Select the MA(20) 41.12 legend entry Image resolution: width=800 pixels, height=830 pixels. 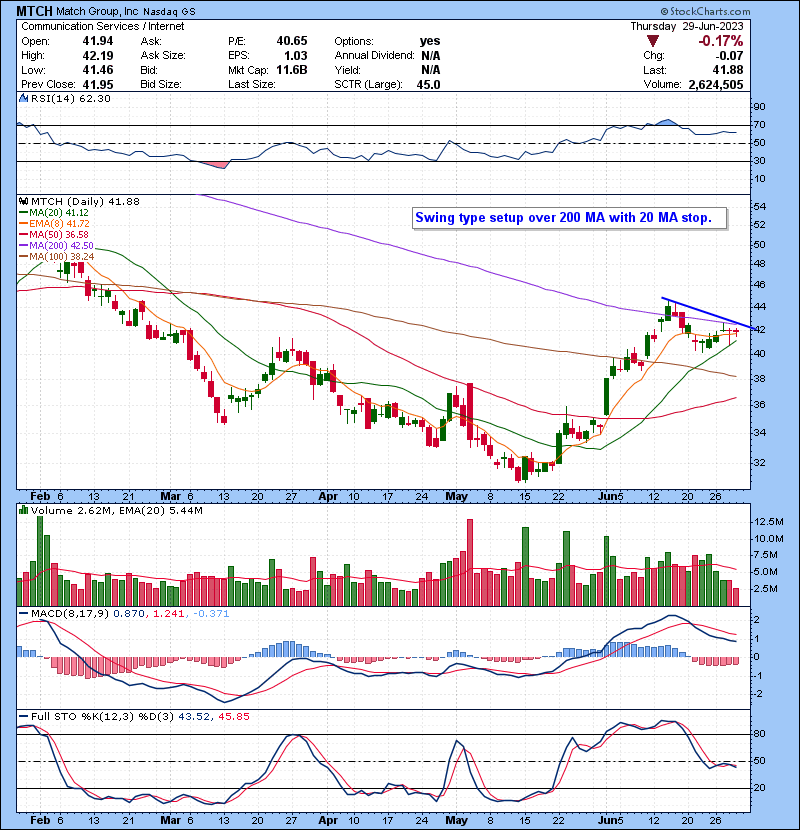coord(54,212)
